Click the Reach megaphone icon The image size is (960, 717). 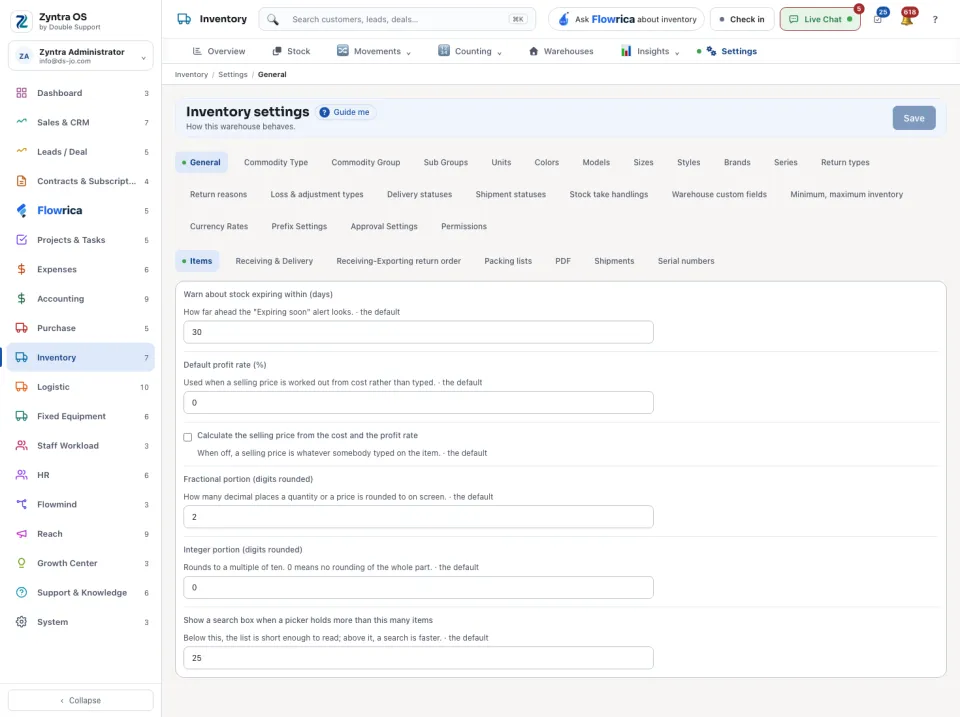pyautogui.click(x=21, y=534)
